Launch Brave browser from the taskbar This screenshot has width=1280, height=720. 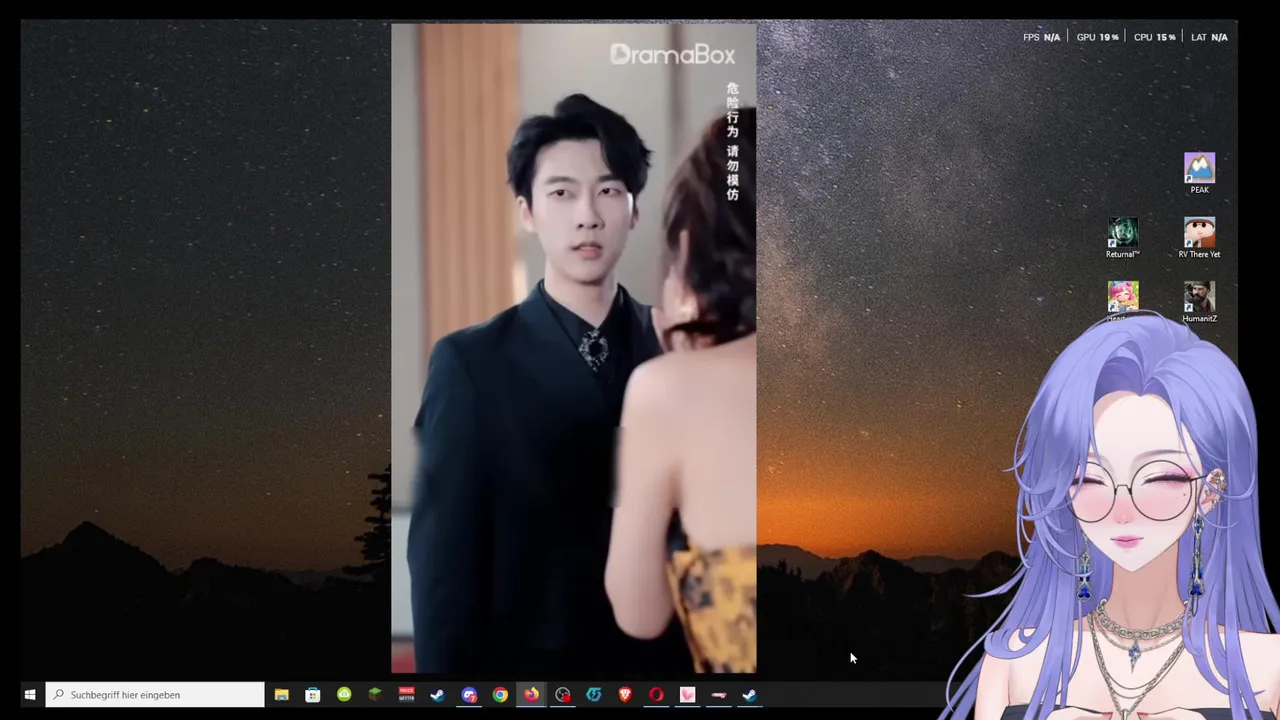click(x=625, y=695)
